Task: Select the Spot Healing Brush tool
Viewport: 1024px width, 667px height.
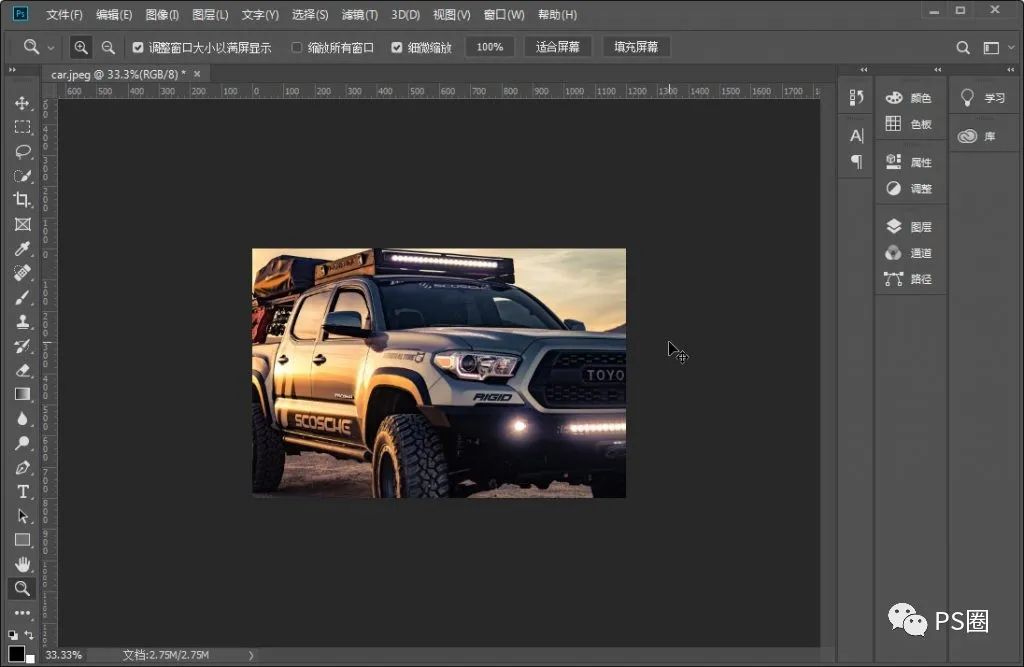Action: point(22,273)
